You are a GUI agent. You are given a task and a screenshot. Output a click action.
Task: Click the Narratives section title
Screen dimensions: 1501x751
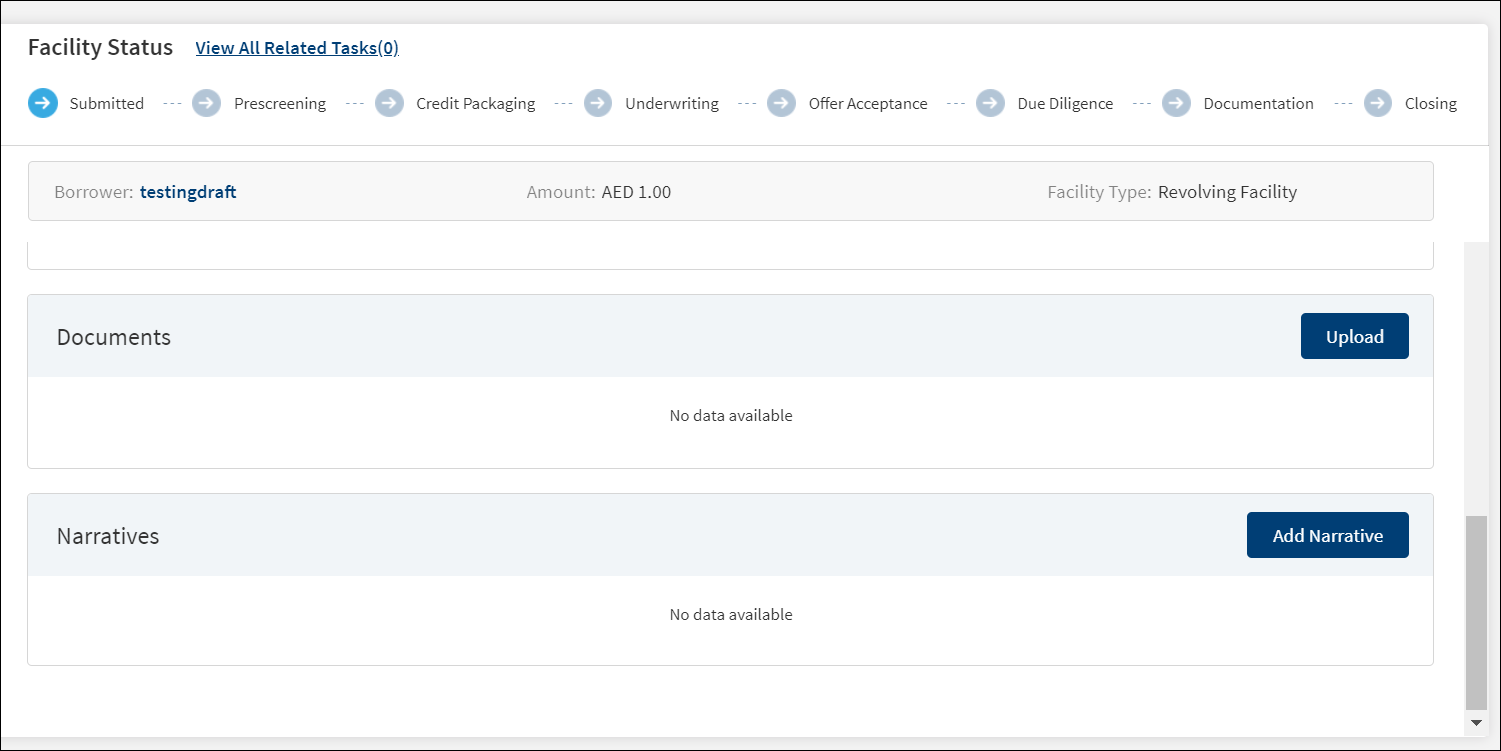[108, 536]
